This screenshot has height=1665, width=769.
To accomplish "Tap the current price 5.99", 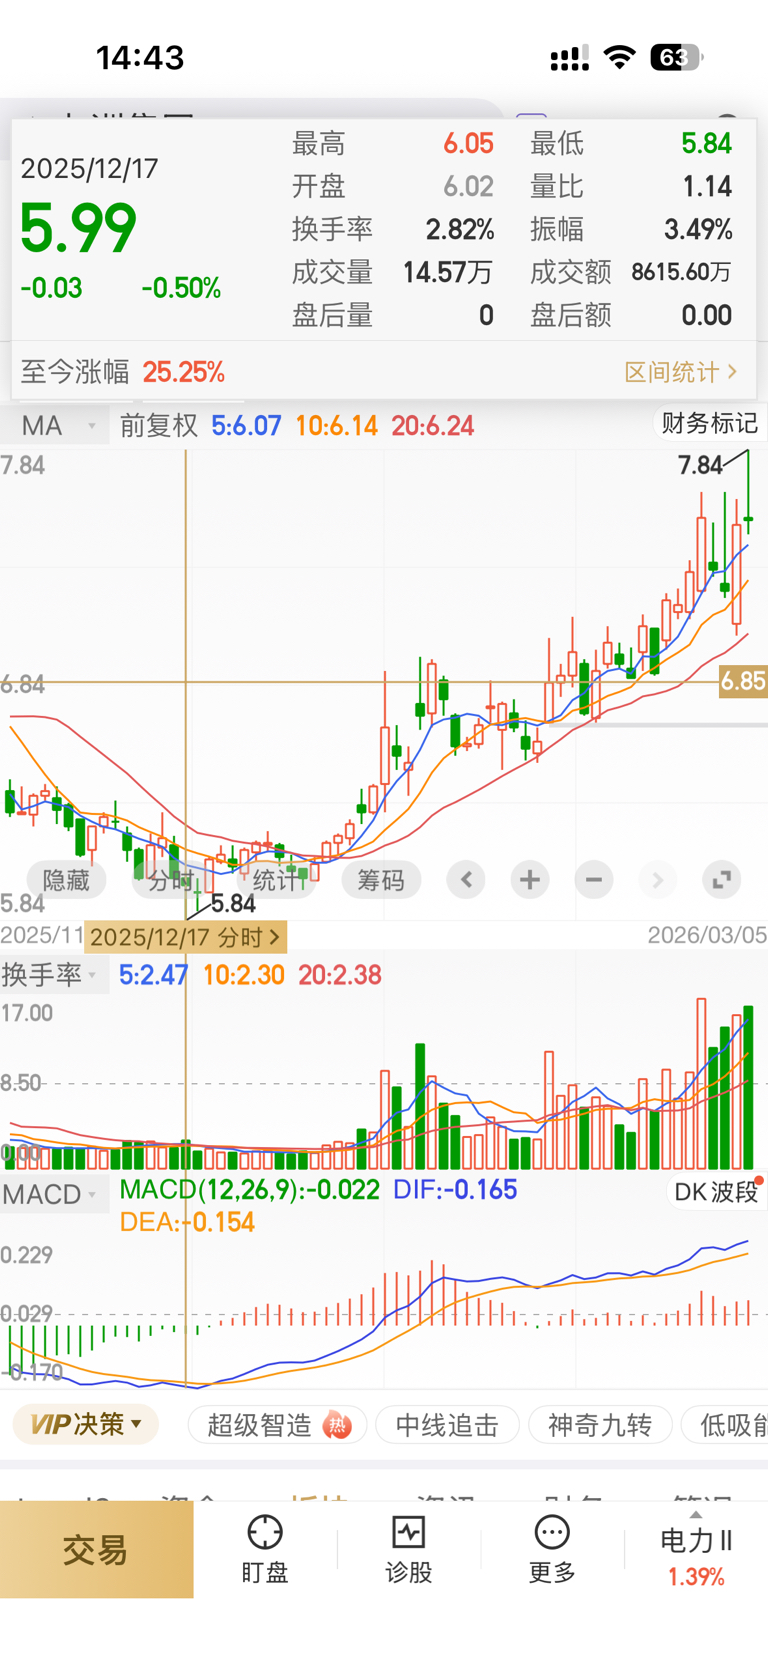I will pyautogui.click(x=78, y=228).
